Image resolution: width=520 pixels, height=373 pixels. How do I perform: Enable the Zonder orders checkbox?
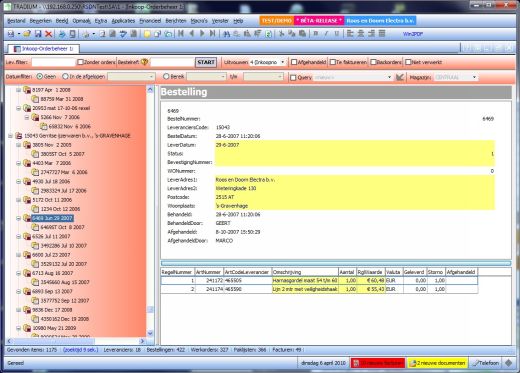(x=80, y=62)
